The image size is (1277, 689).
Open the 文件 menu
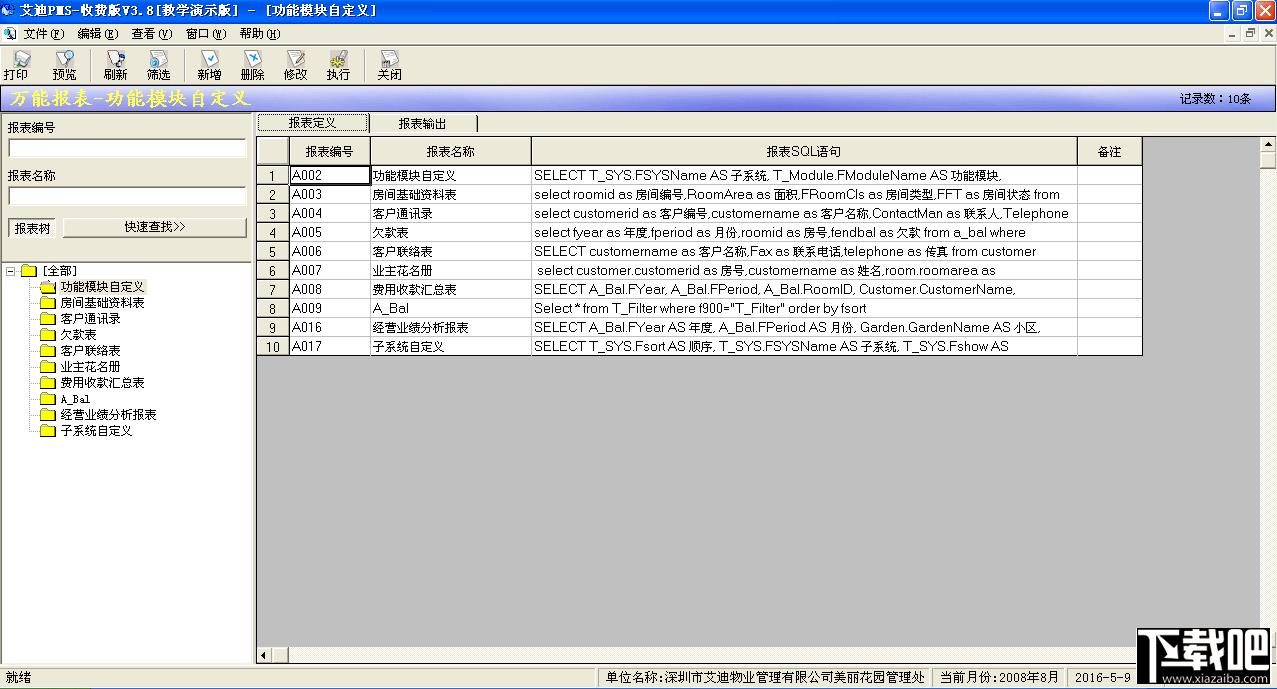coord(43,34)
